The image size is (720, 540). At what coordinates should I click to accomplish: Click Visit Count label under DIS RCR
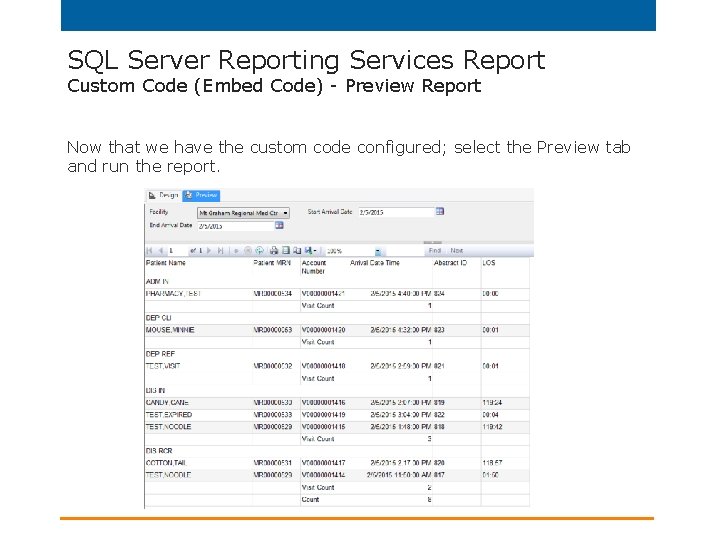coord(318,488)
